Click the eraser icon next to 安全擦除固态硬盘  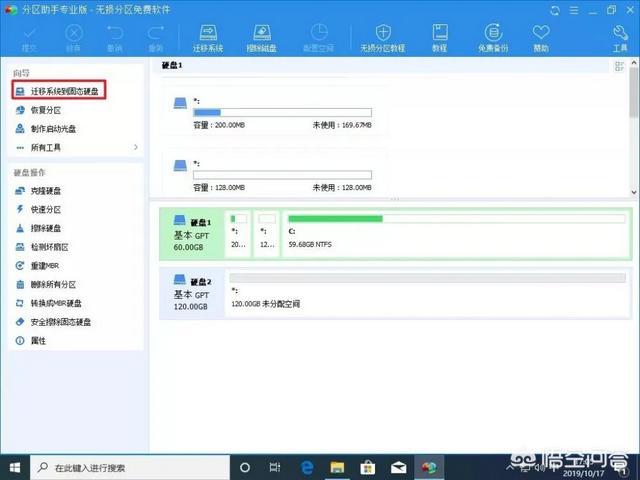point(20,322)
